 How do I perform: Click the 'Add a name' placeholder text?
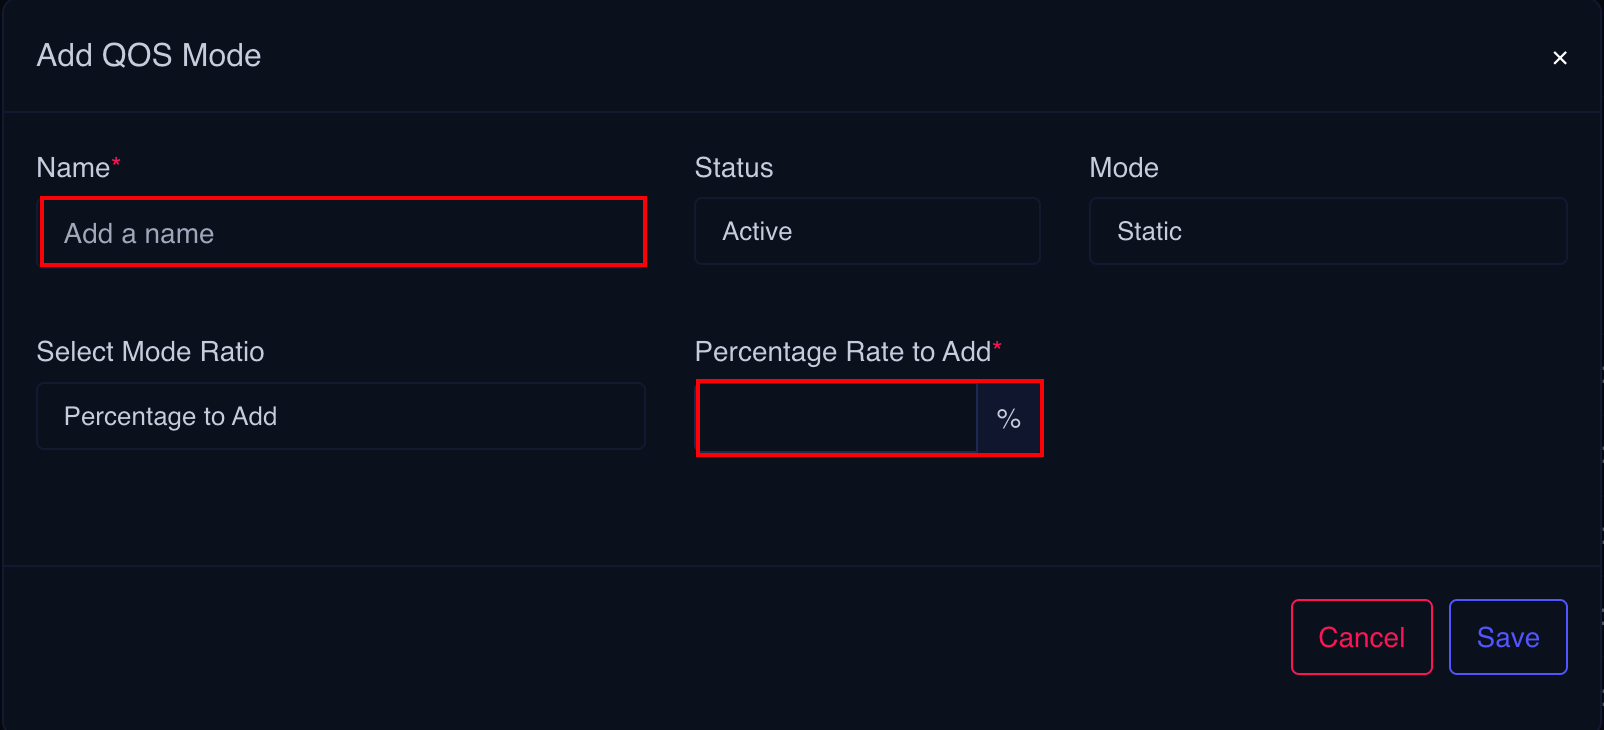pos(139,234)
